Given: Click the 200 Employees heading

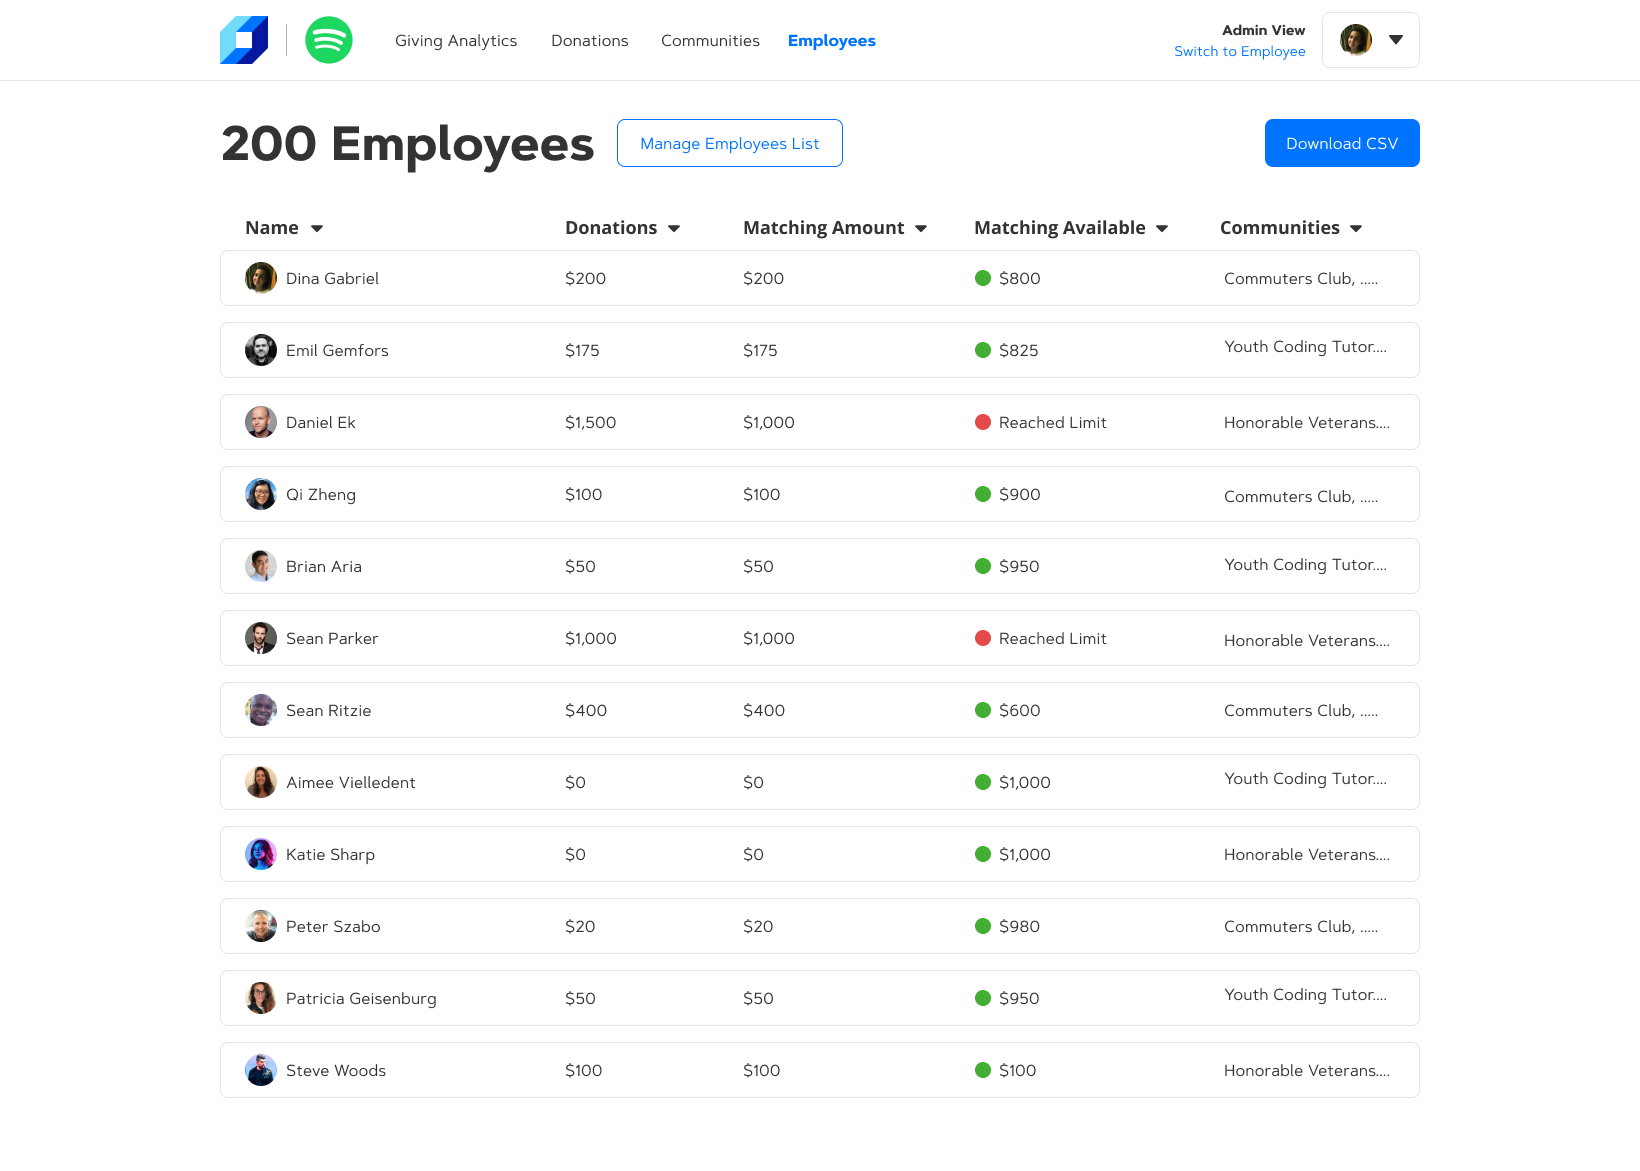Looking at the screenshot, I should pyautogui.click(x=408, y=144).
